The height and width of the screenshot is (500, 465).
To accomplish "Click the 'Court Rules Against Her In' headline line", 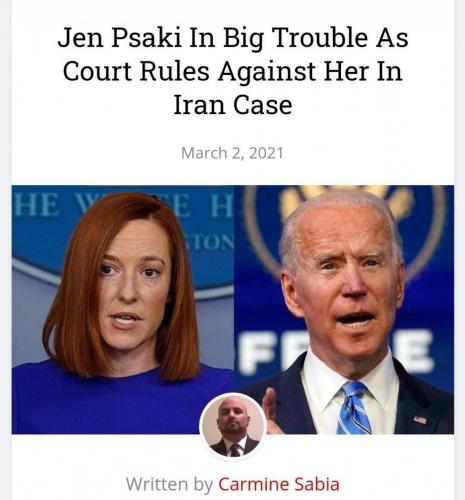I will (x=233, y=71).
